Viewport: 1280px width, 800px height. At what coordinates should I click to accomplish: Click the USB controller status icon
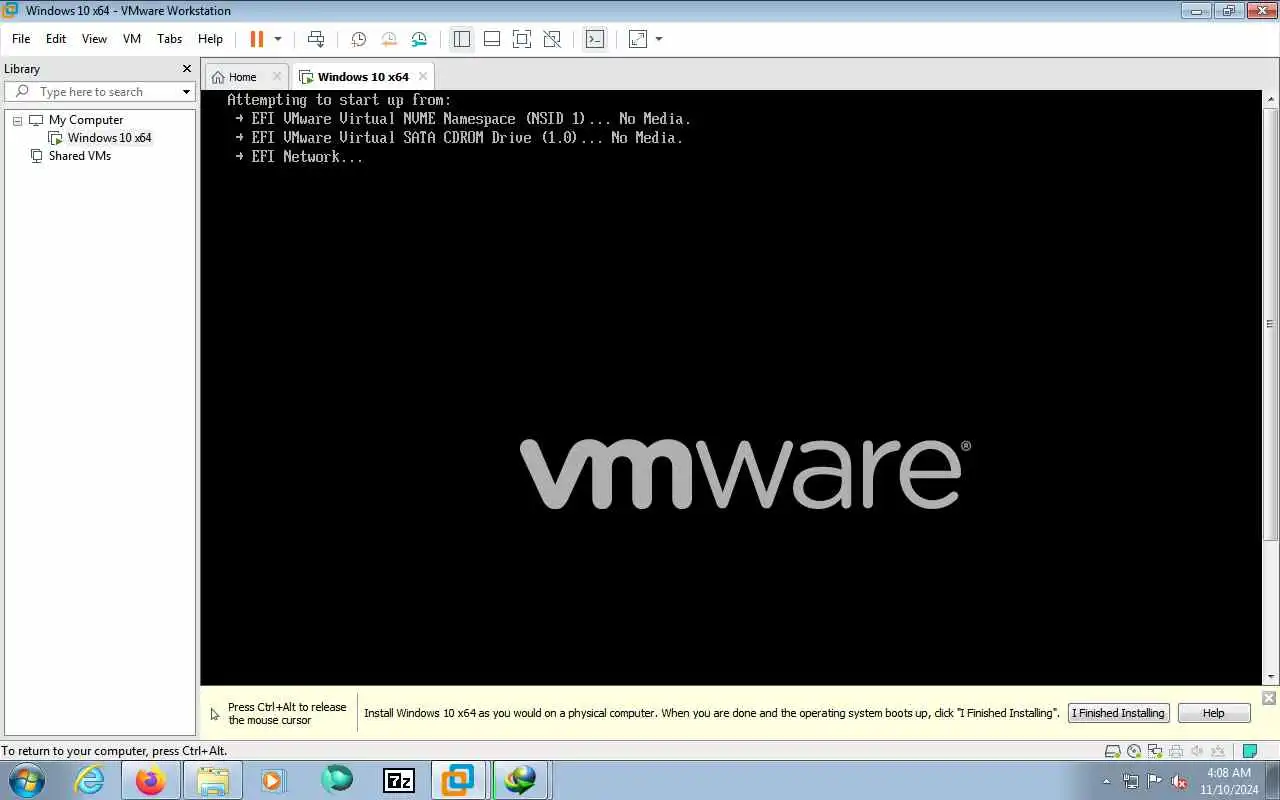[x=1218, y=751]
